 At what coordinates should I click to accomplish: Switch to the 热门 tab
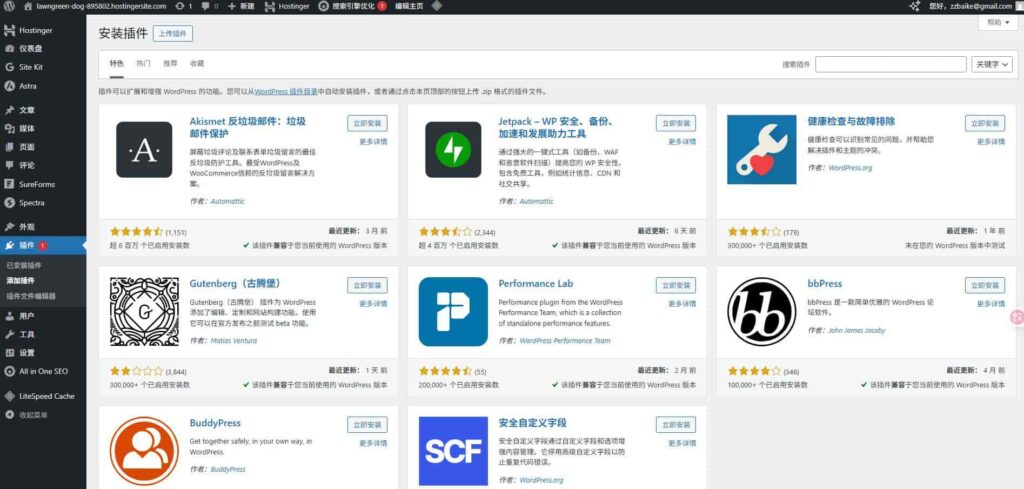pyautogui.click(x=143, y=63)
